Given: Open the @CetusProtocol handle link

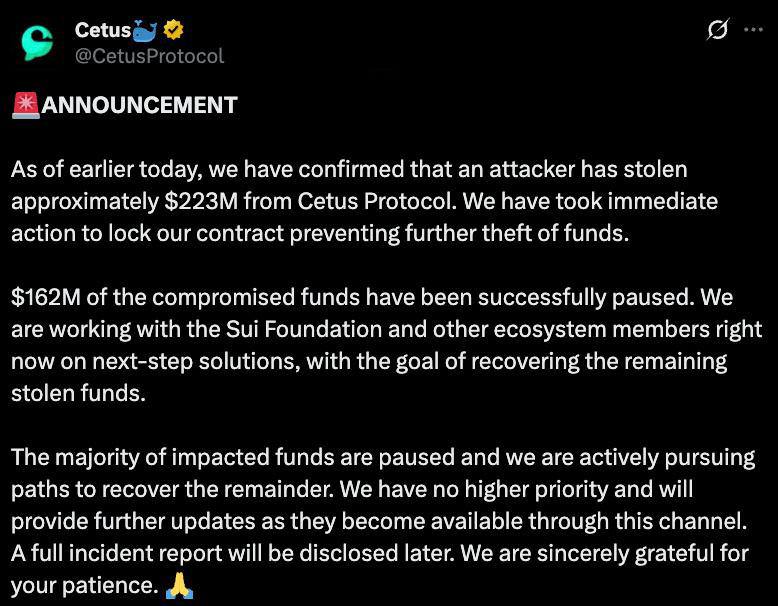Looking at the screenshot, I should tap(149, 56).
